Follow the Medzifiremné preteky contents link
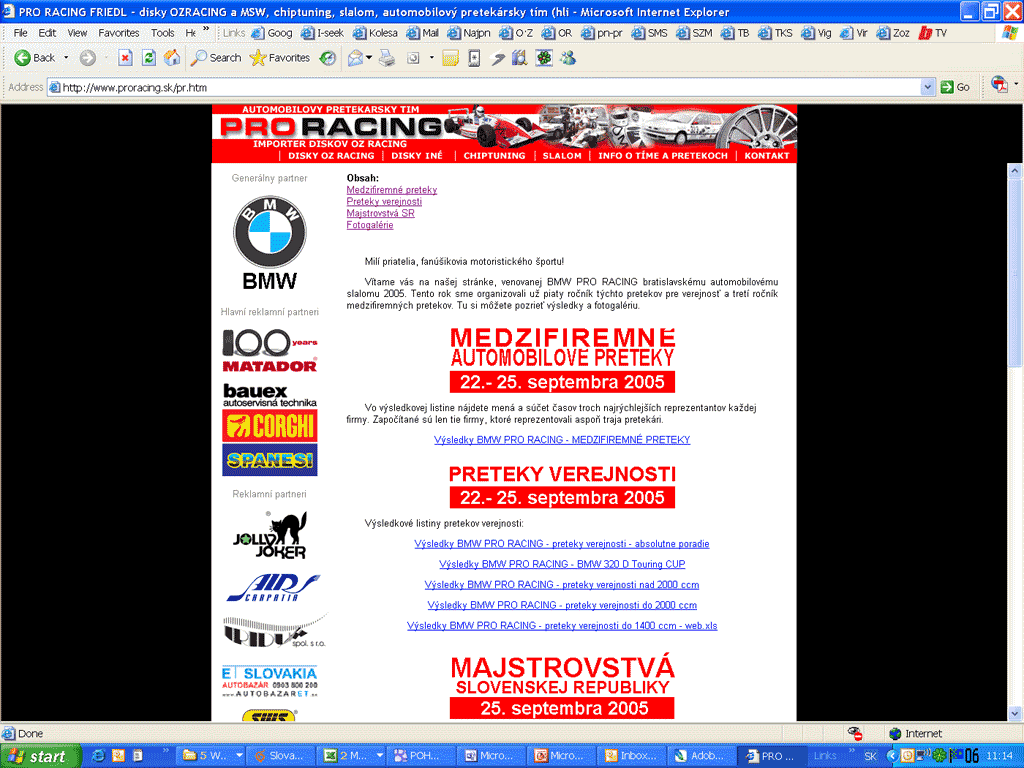Image resolution: width=1024 pixels, height=768 pixels. (392, 190)
